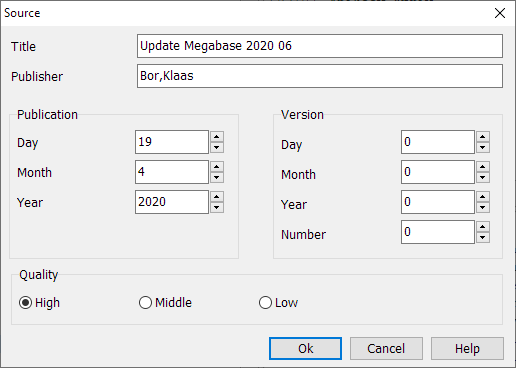Viewport: 516px width, 368px height.
Task: Increase Version Year with up arrow
Action: click(483, 197)
